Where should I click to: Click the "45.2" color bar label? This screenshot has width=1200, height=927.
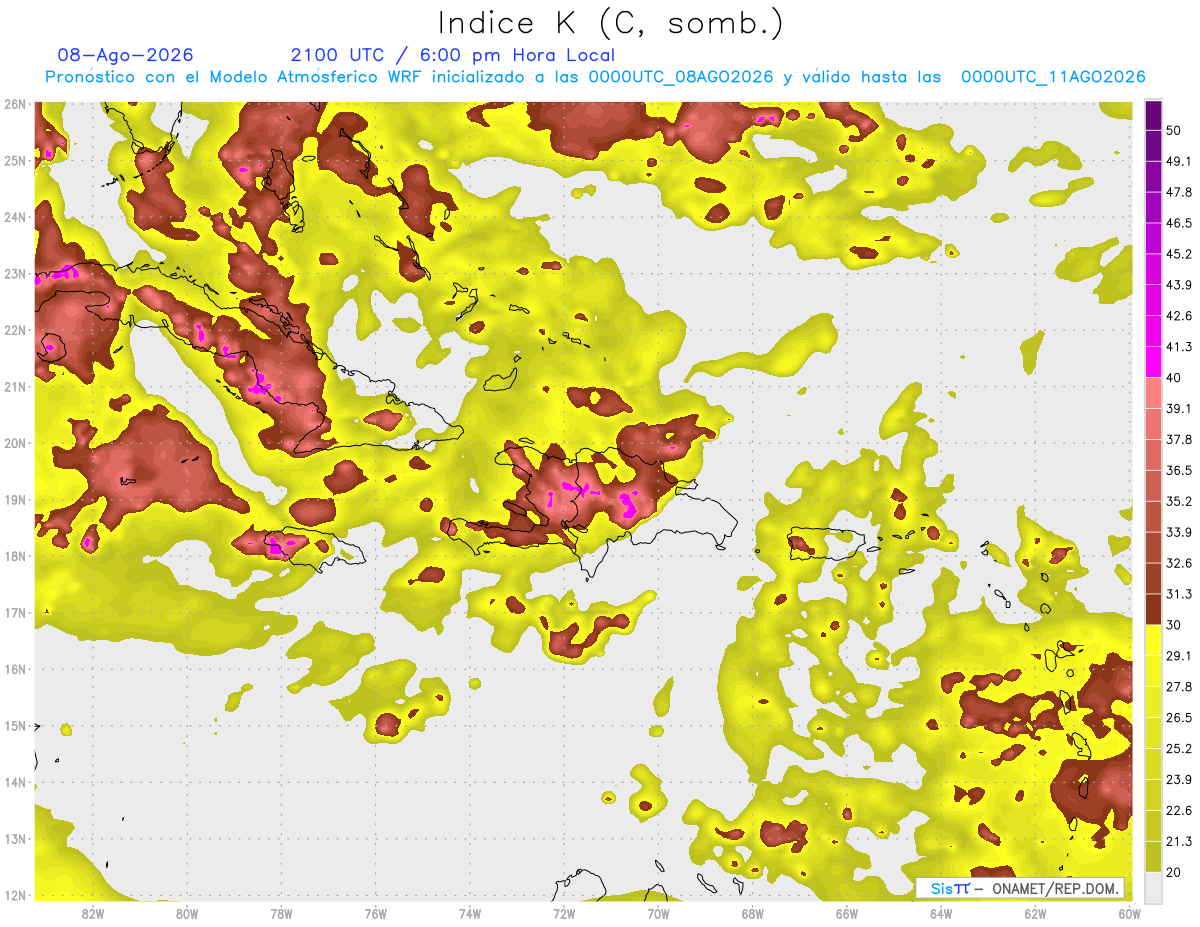(1179, 254)
